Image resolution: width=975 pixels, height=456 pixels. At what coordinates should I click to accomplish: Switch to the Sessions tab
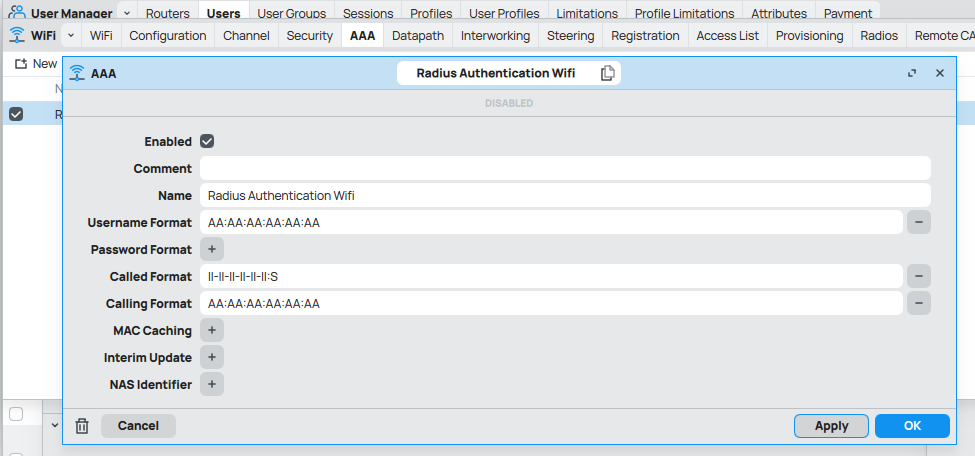pyautogui.click(x=368, y=13)
